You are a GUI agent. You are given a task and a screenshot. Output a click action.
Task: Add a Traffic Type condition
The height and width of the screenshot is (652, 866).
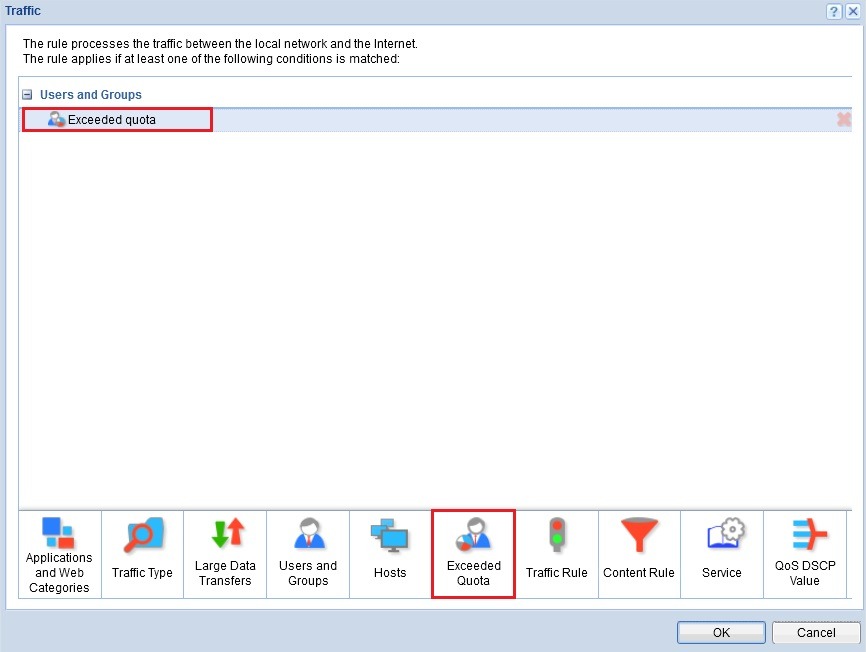(x=142, y=554)
